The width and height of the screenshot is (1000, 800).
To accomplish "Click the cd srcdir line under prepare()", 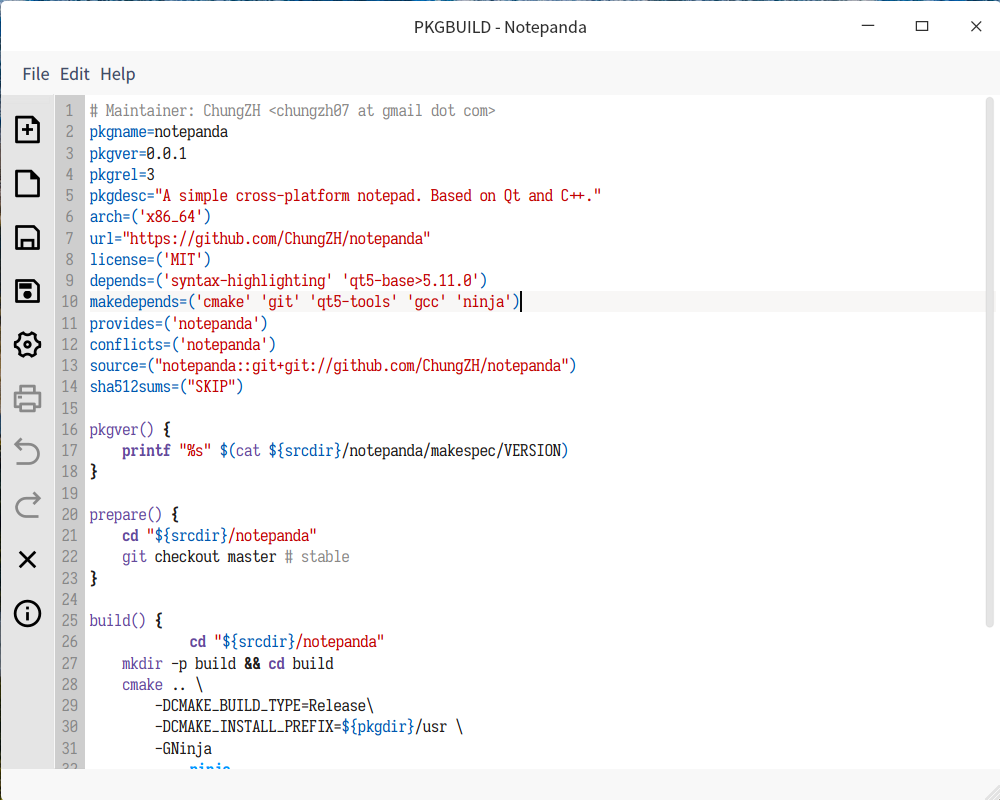I will [219, 536].
